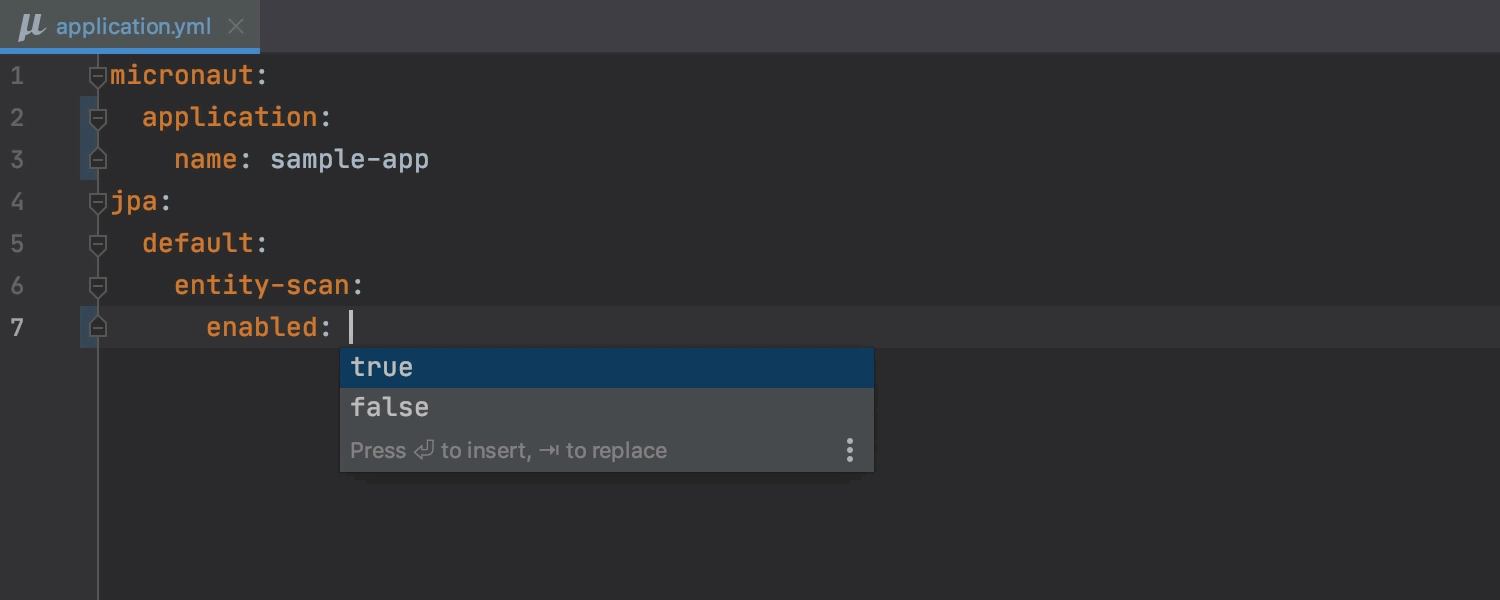Click the fold marker beside enabled
The image size is (1500, 600).
coord(97,327)
